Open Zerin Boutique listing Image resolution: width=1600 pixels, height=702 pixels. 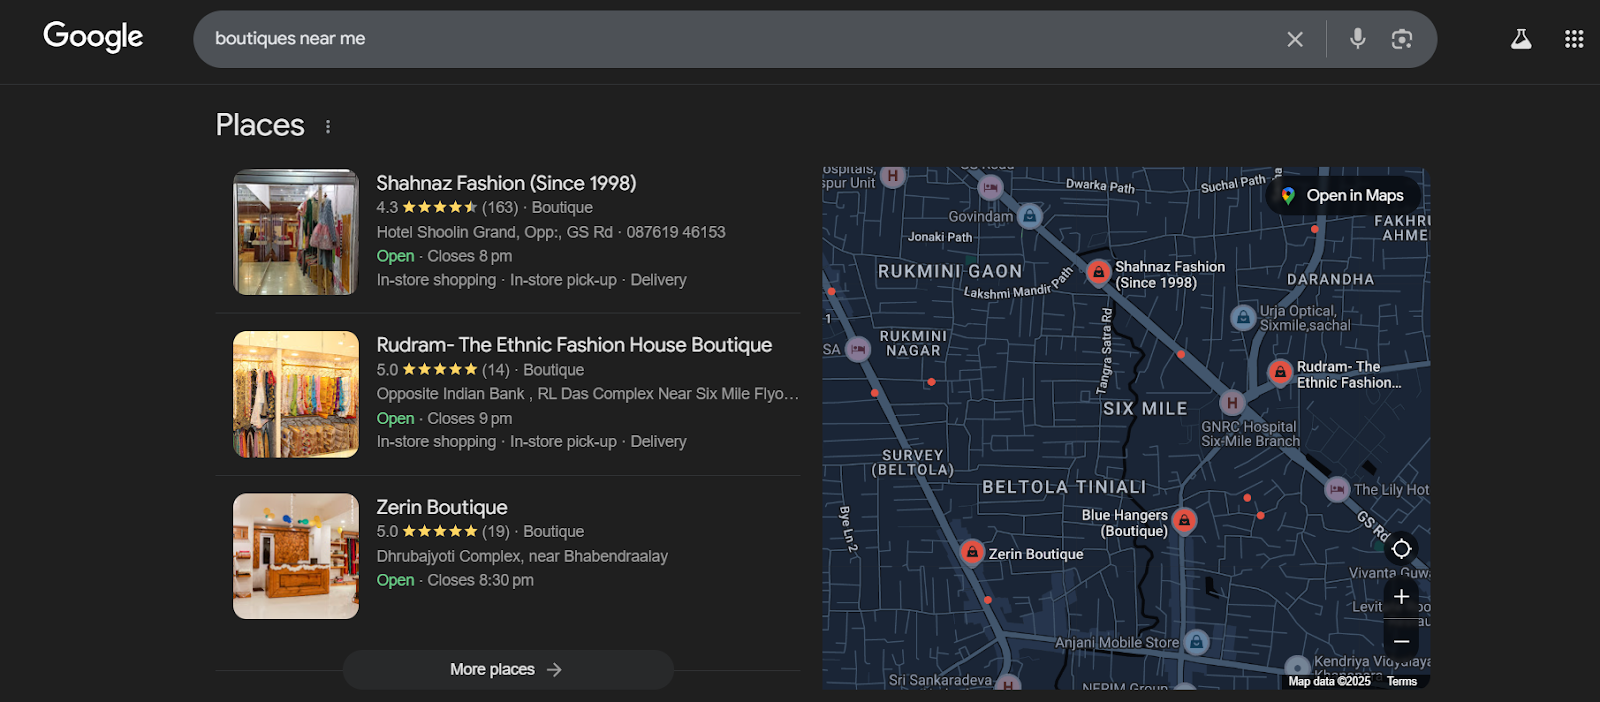point(442,507)
